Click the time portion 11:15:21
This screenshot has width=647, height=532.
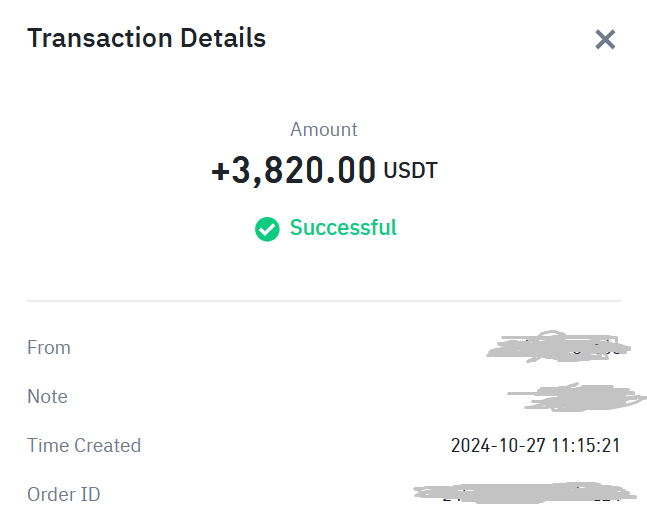click(x=586, y=446)
